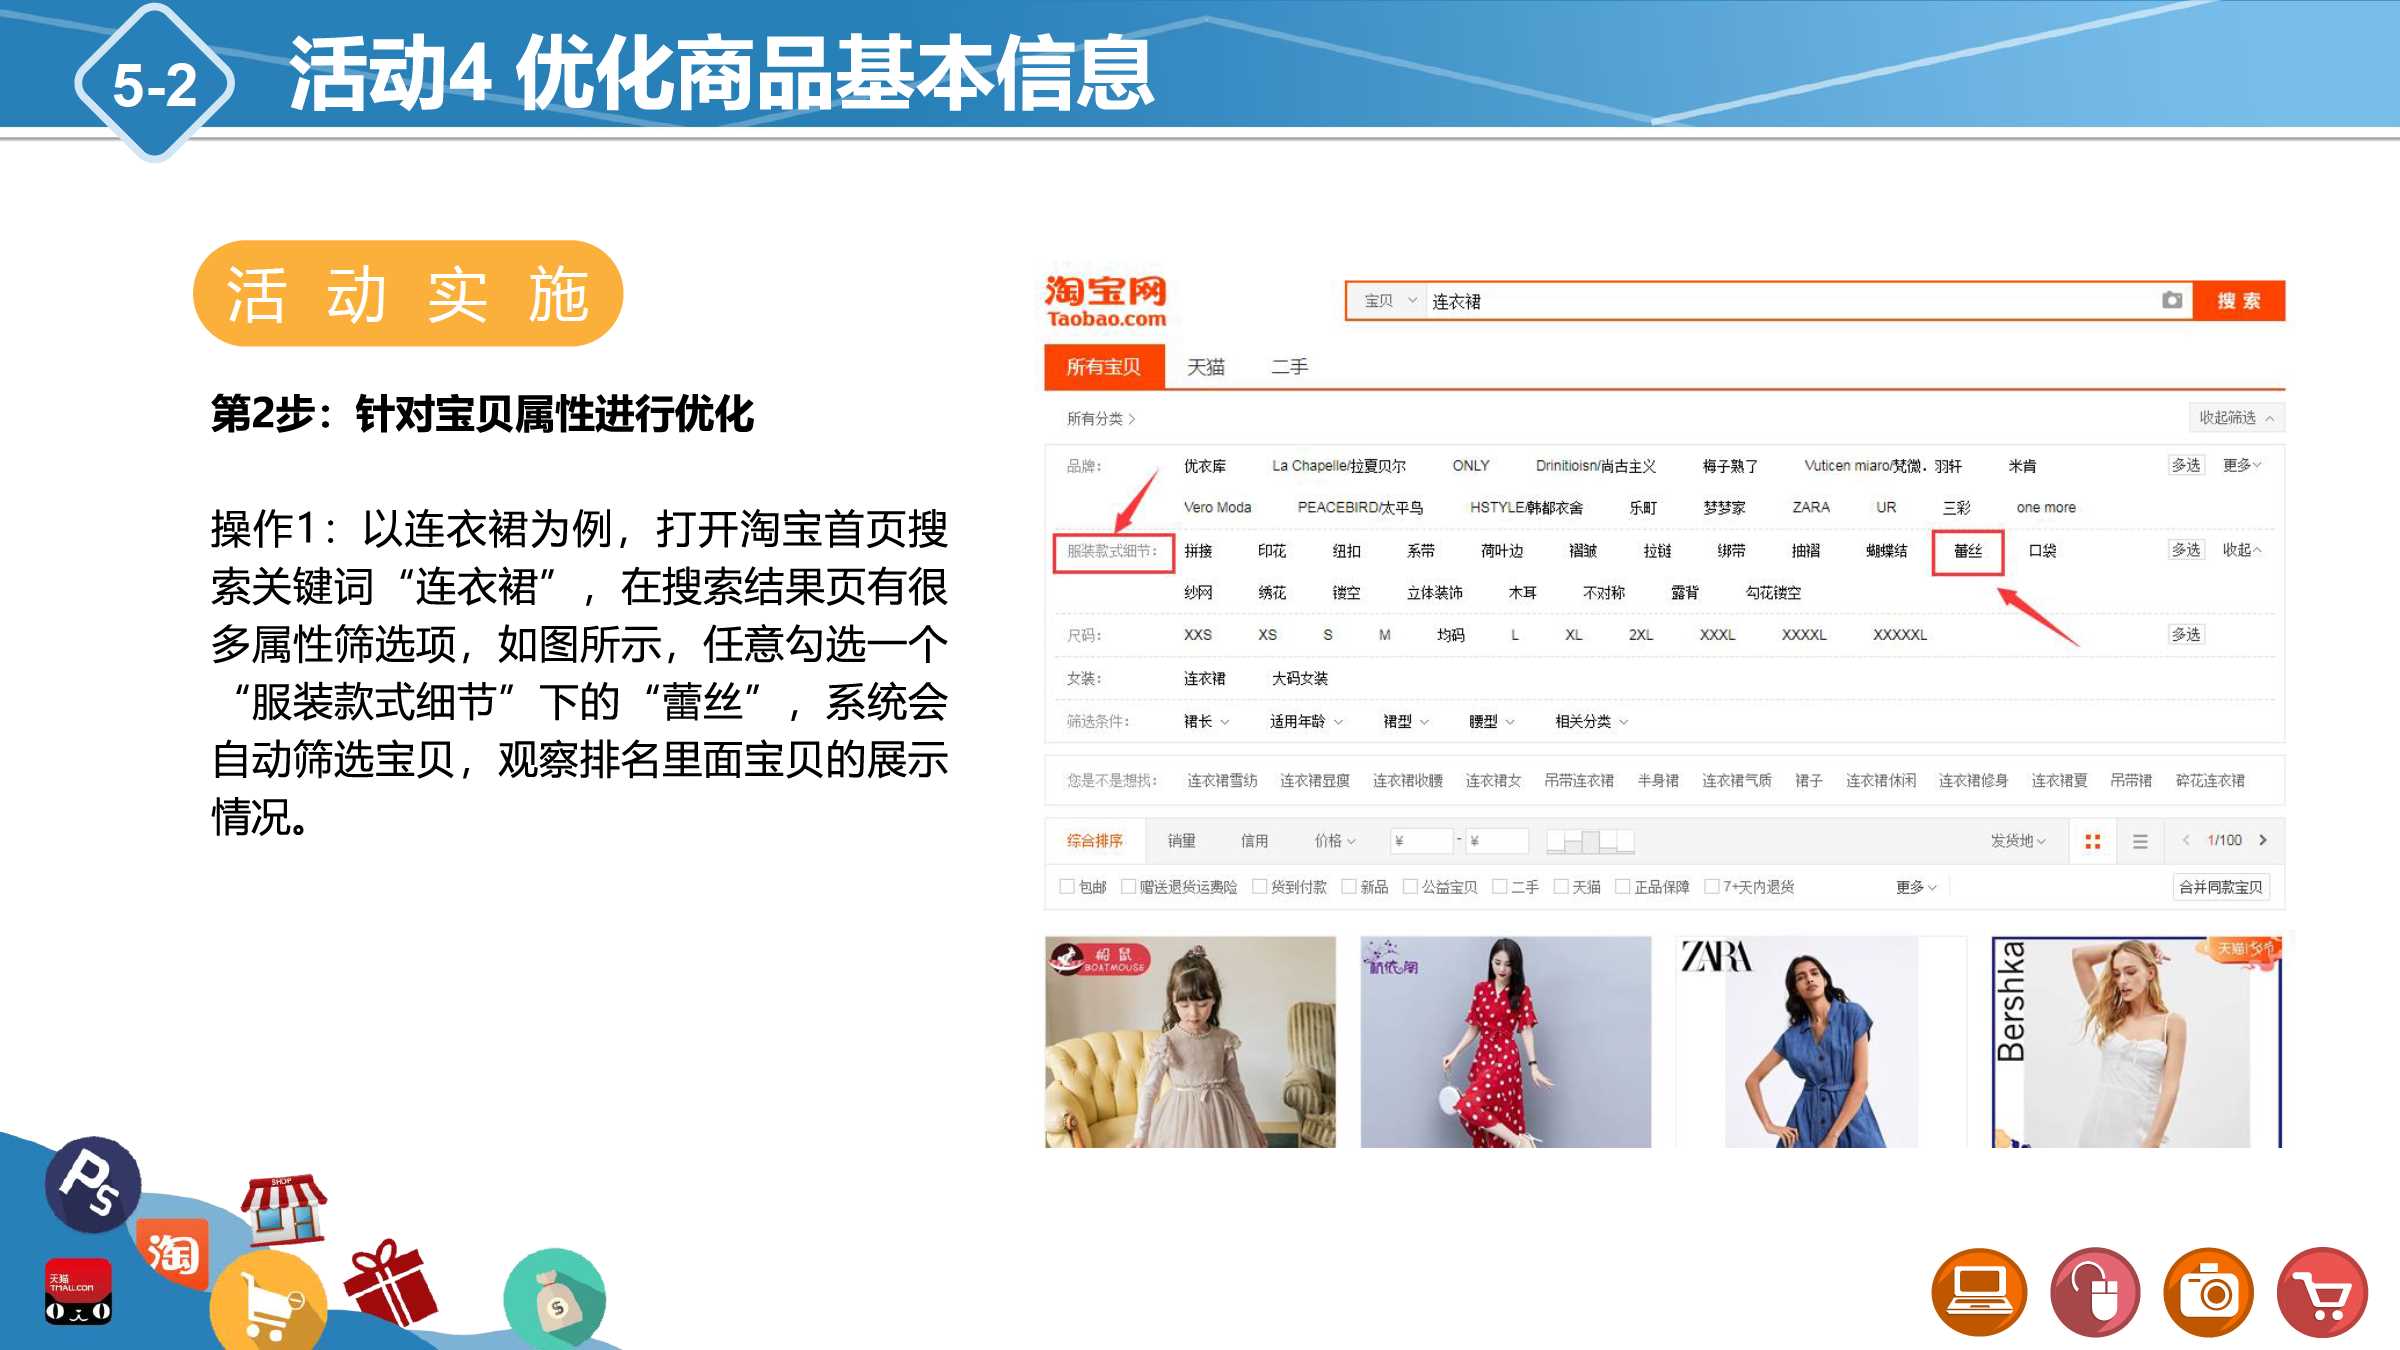2400x1350 pixels.
Task: Open the 发货地 dropdown
Action: [2017, 841]
